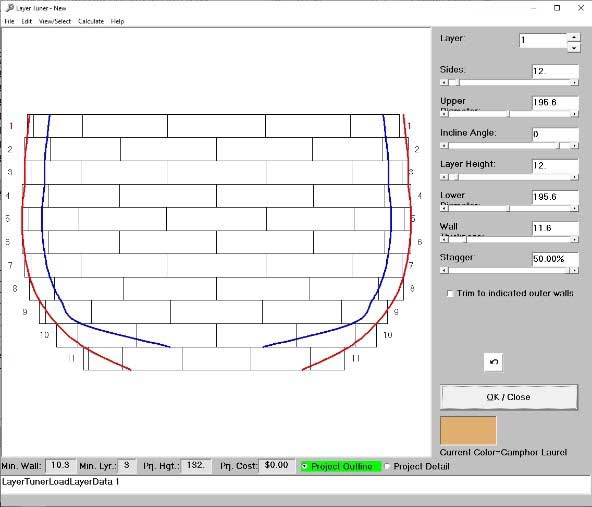Open the View/Select menu
The image size is (592, 507).
(55, 21)
